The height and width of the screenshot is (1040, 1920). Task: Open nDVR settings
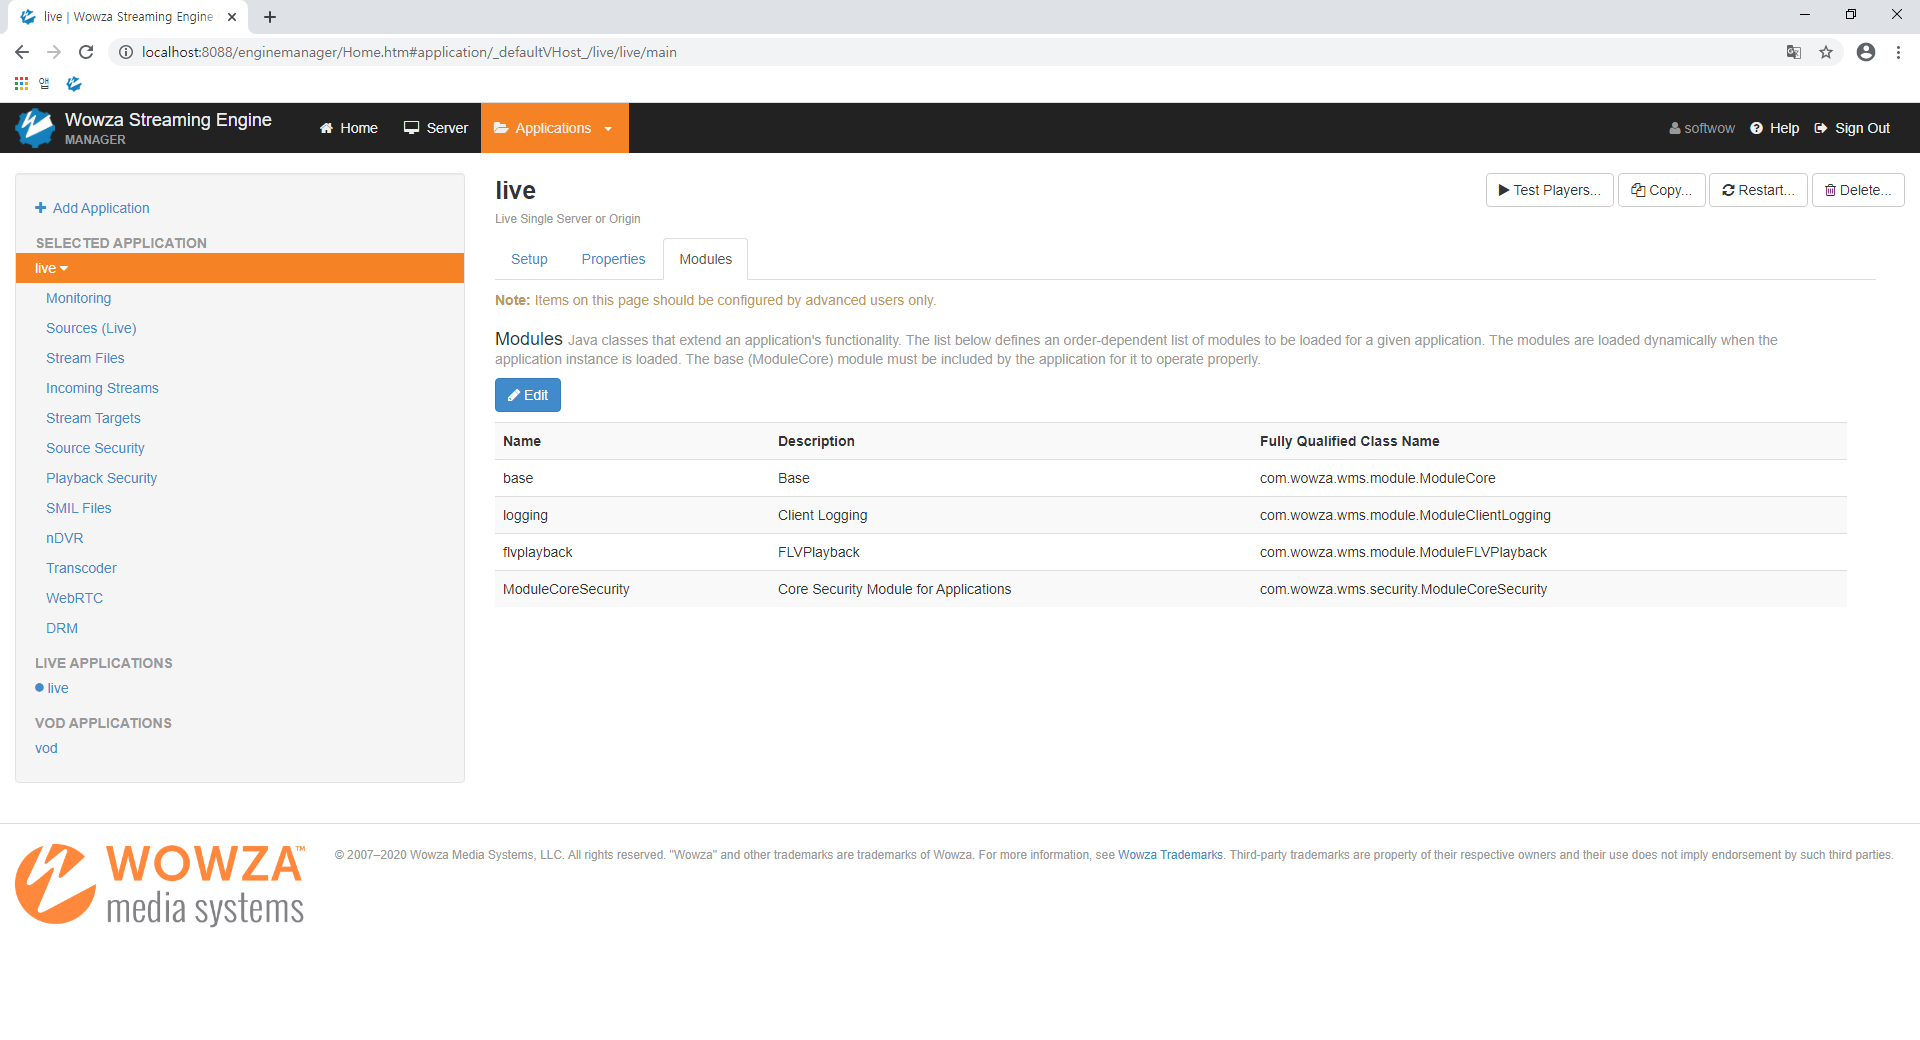click(x=64, y=538)
